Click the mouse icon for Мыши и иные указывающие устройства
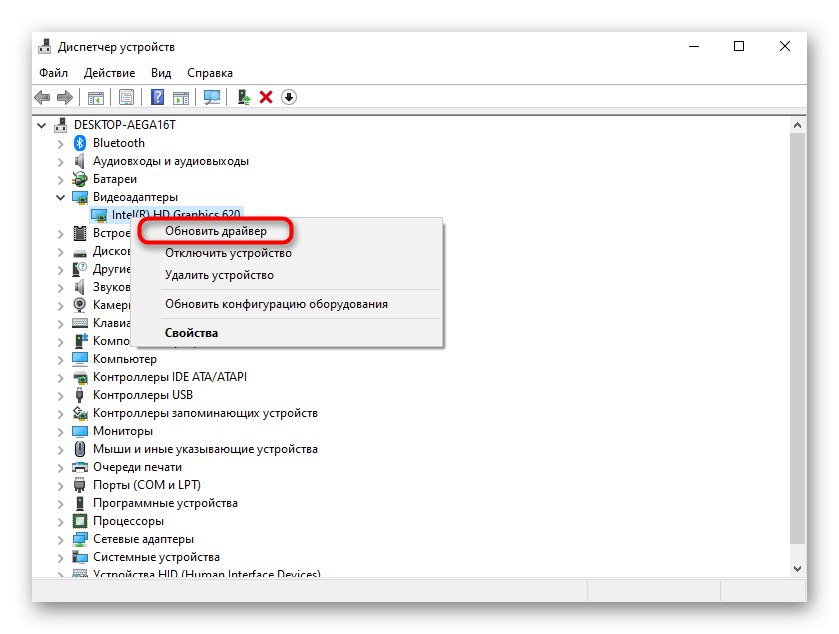The width and height of the screenshot is (839, 634). click(80, 449)
